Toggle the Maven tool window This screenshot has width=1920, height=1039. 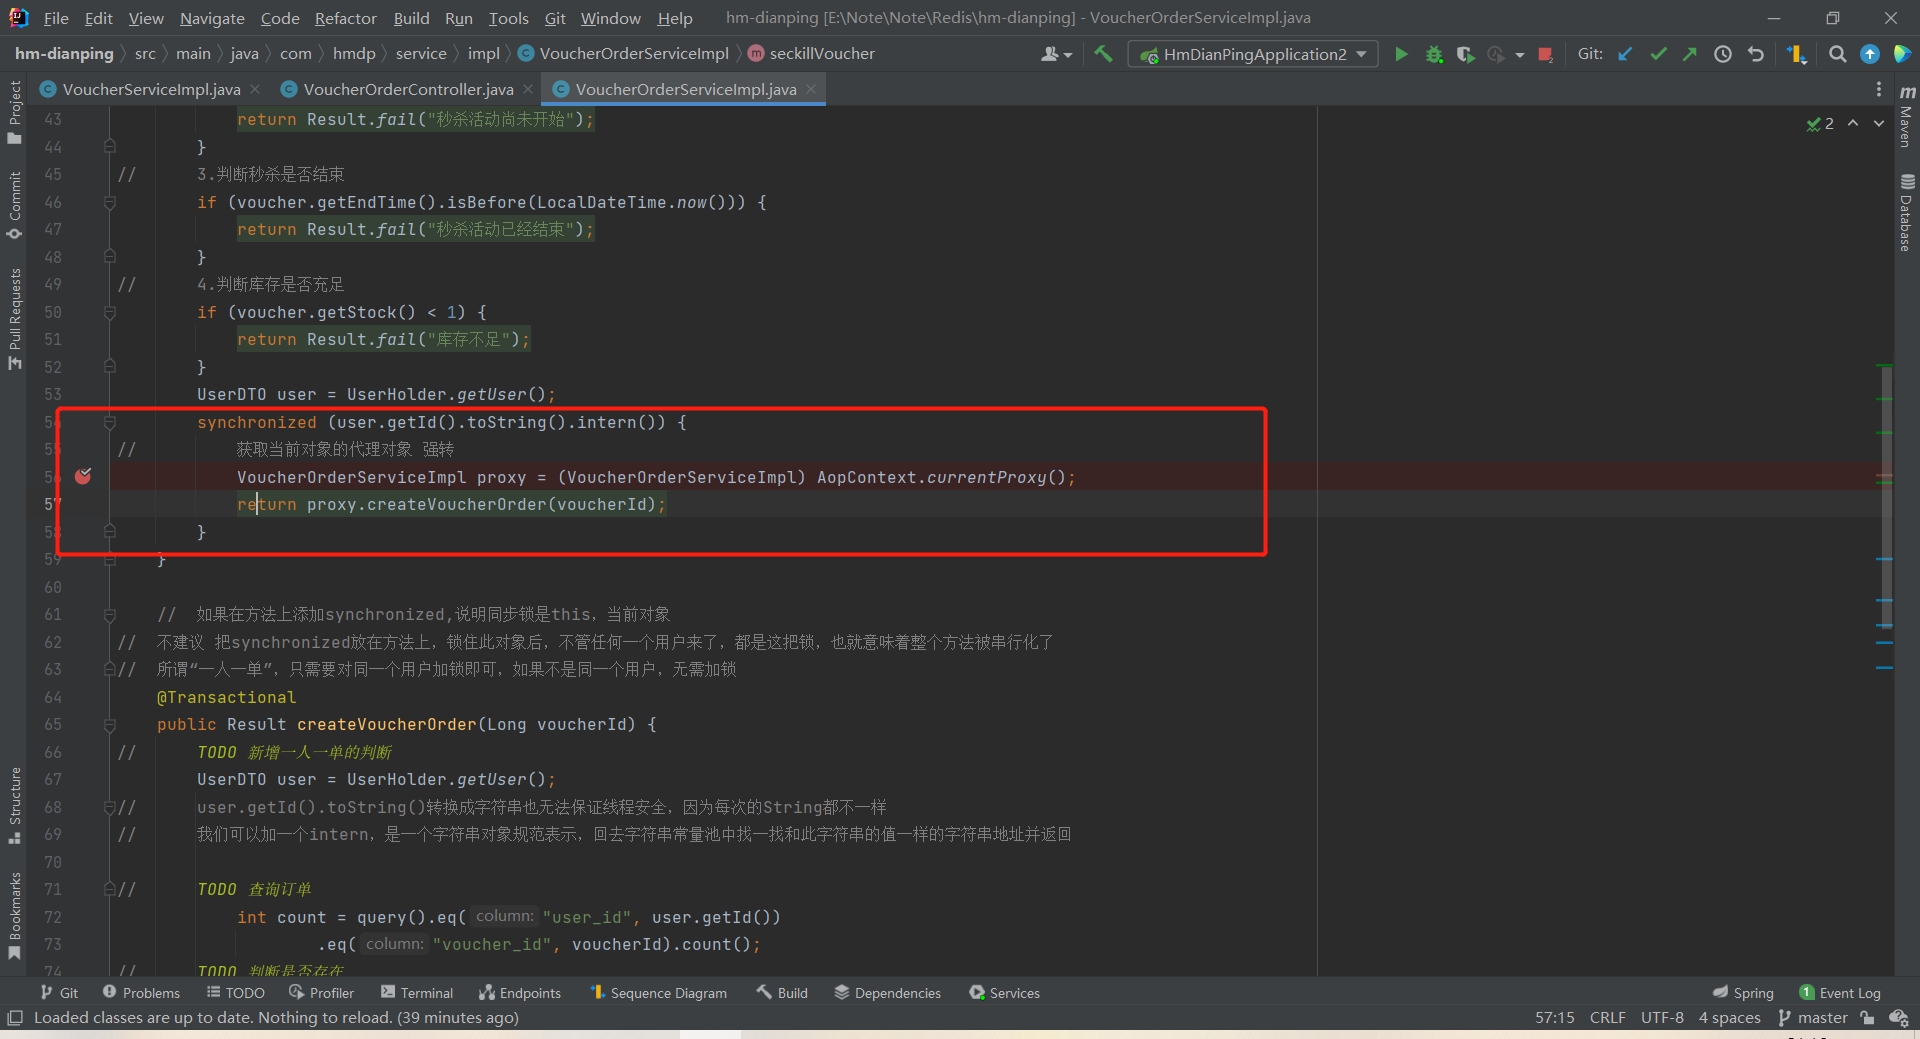tap(1907, 116)
